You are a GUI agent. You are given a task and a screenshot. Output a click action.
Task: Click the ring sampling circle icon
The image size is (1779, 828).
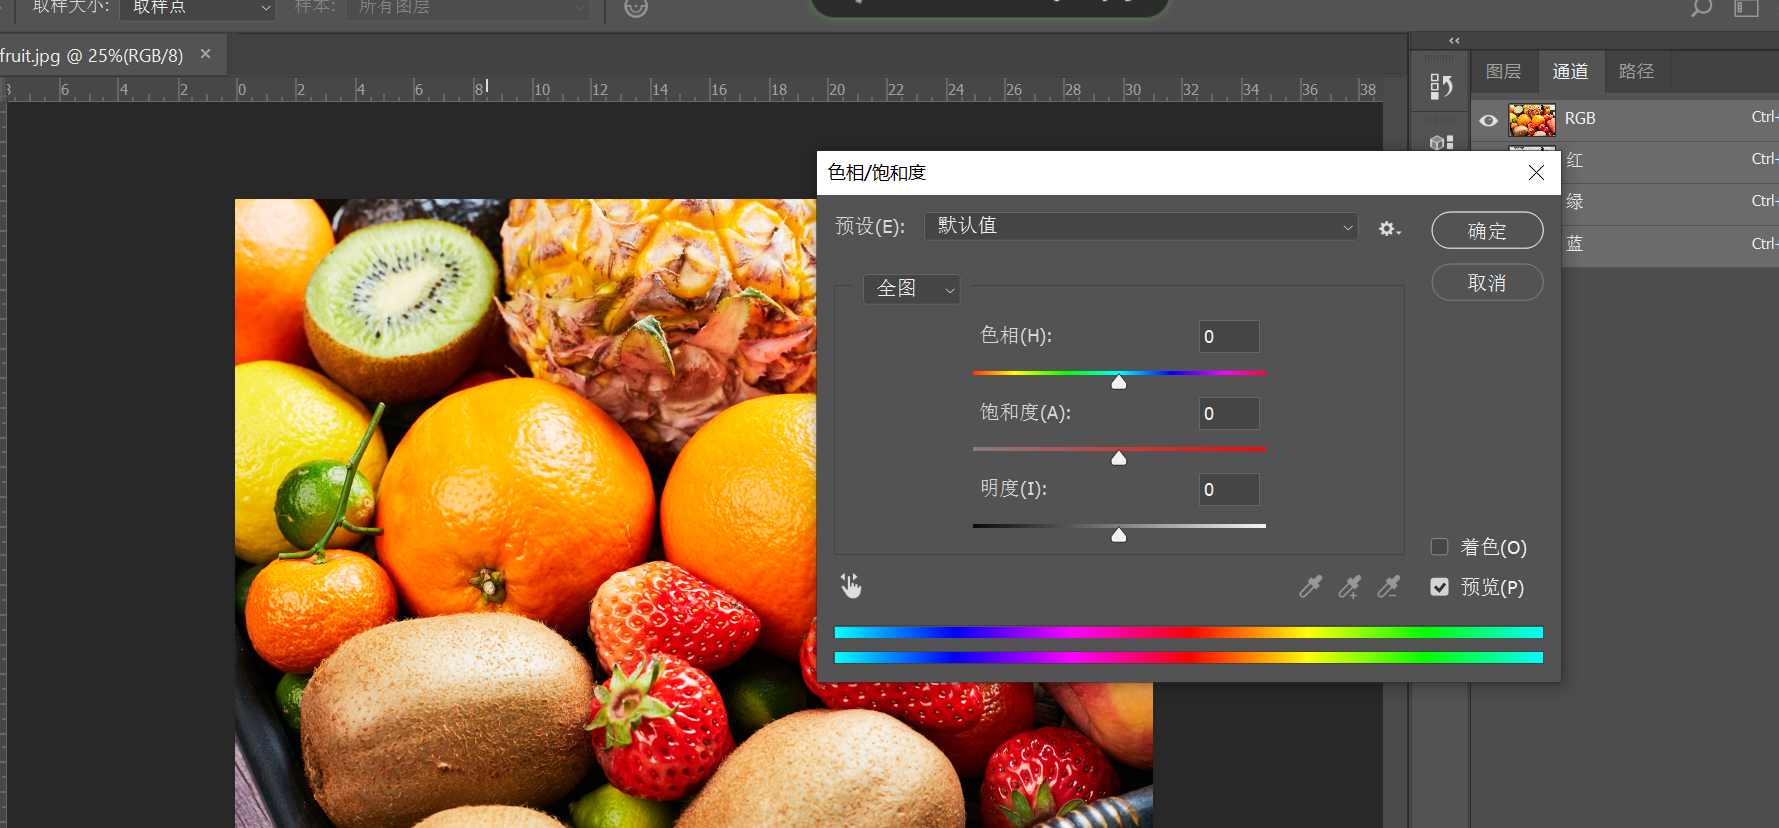[636, 8]
